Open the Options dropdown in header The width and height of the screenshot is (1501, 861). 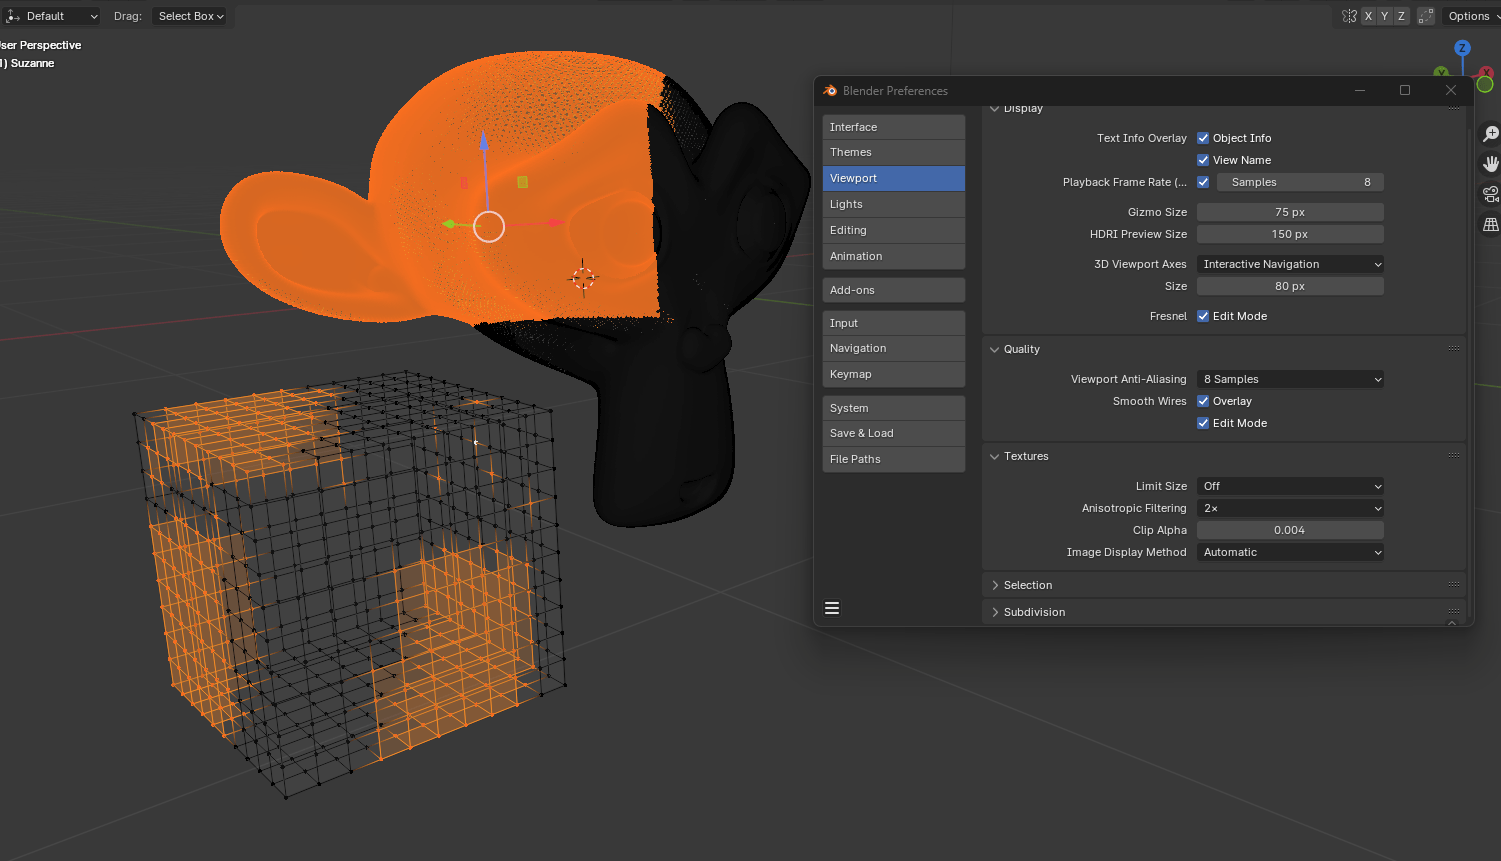pos(1471,16)
